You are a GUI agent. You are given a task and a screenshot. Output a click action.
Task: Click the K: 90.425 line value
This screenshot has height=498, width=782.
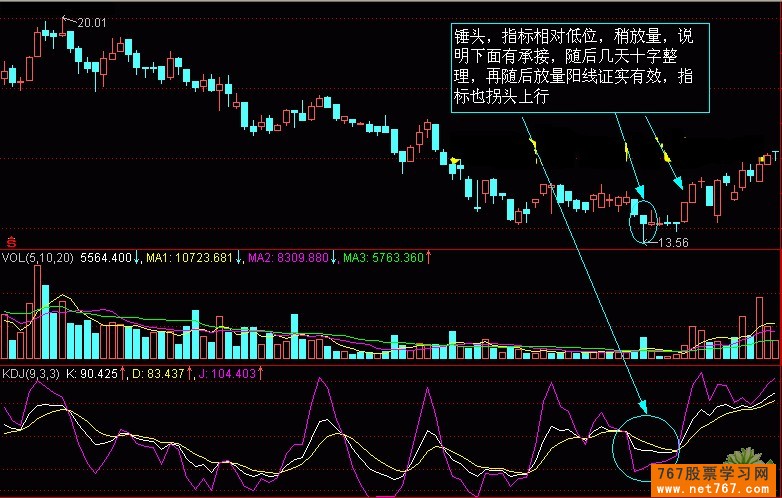coord(98,373)
